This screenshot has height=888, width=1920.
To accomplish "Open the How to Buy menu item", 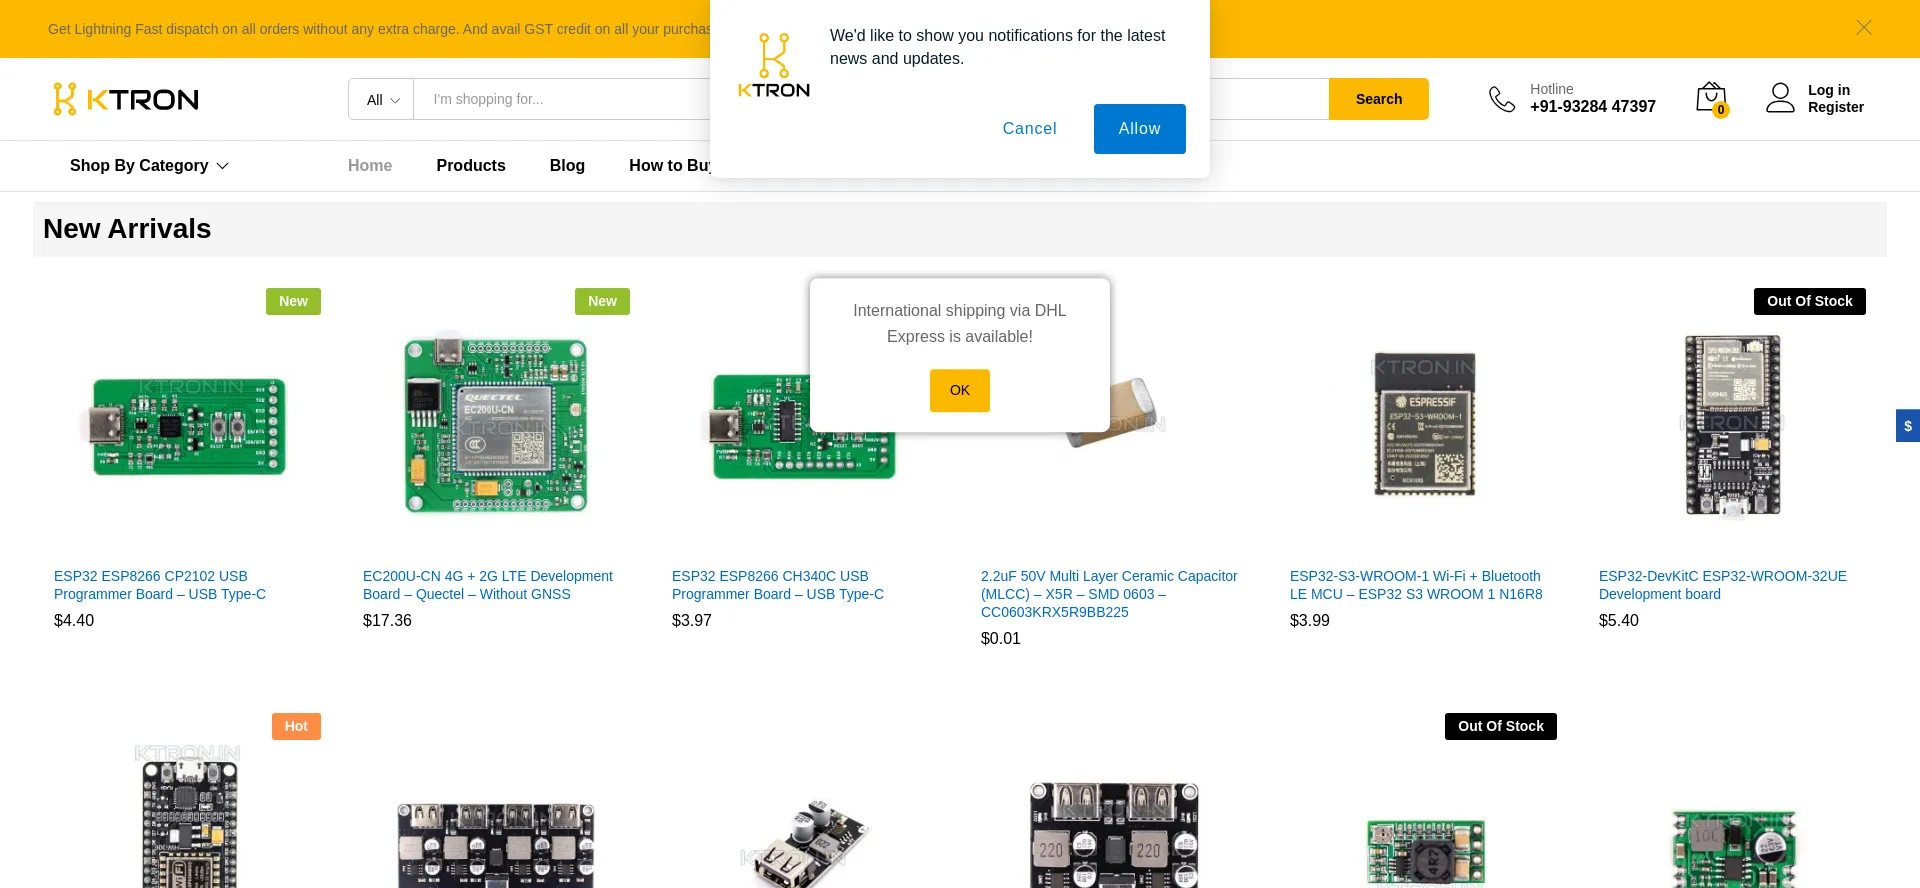I will [x=670, y=166].
